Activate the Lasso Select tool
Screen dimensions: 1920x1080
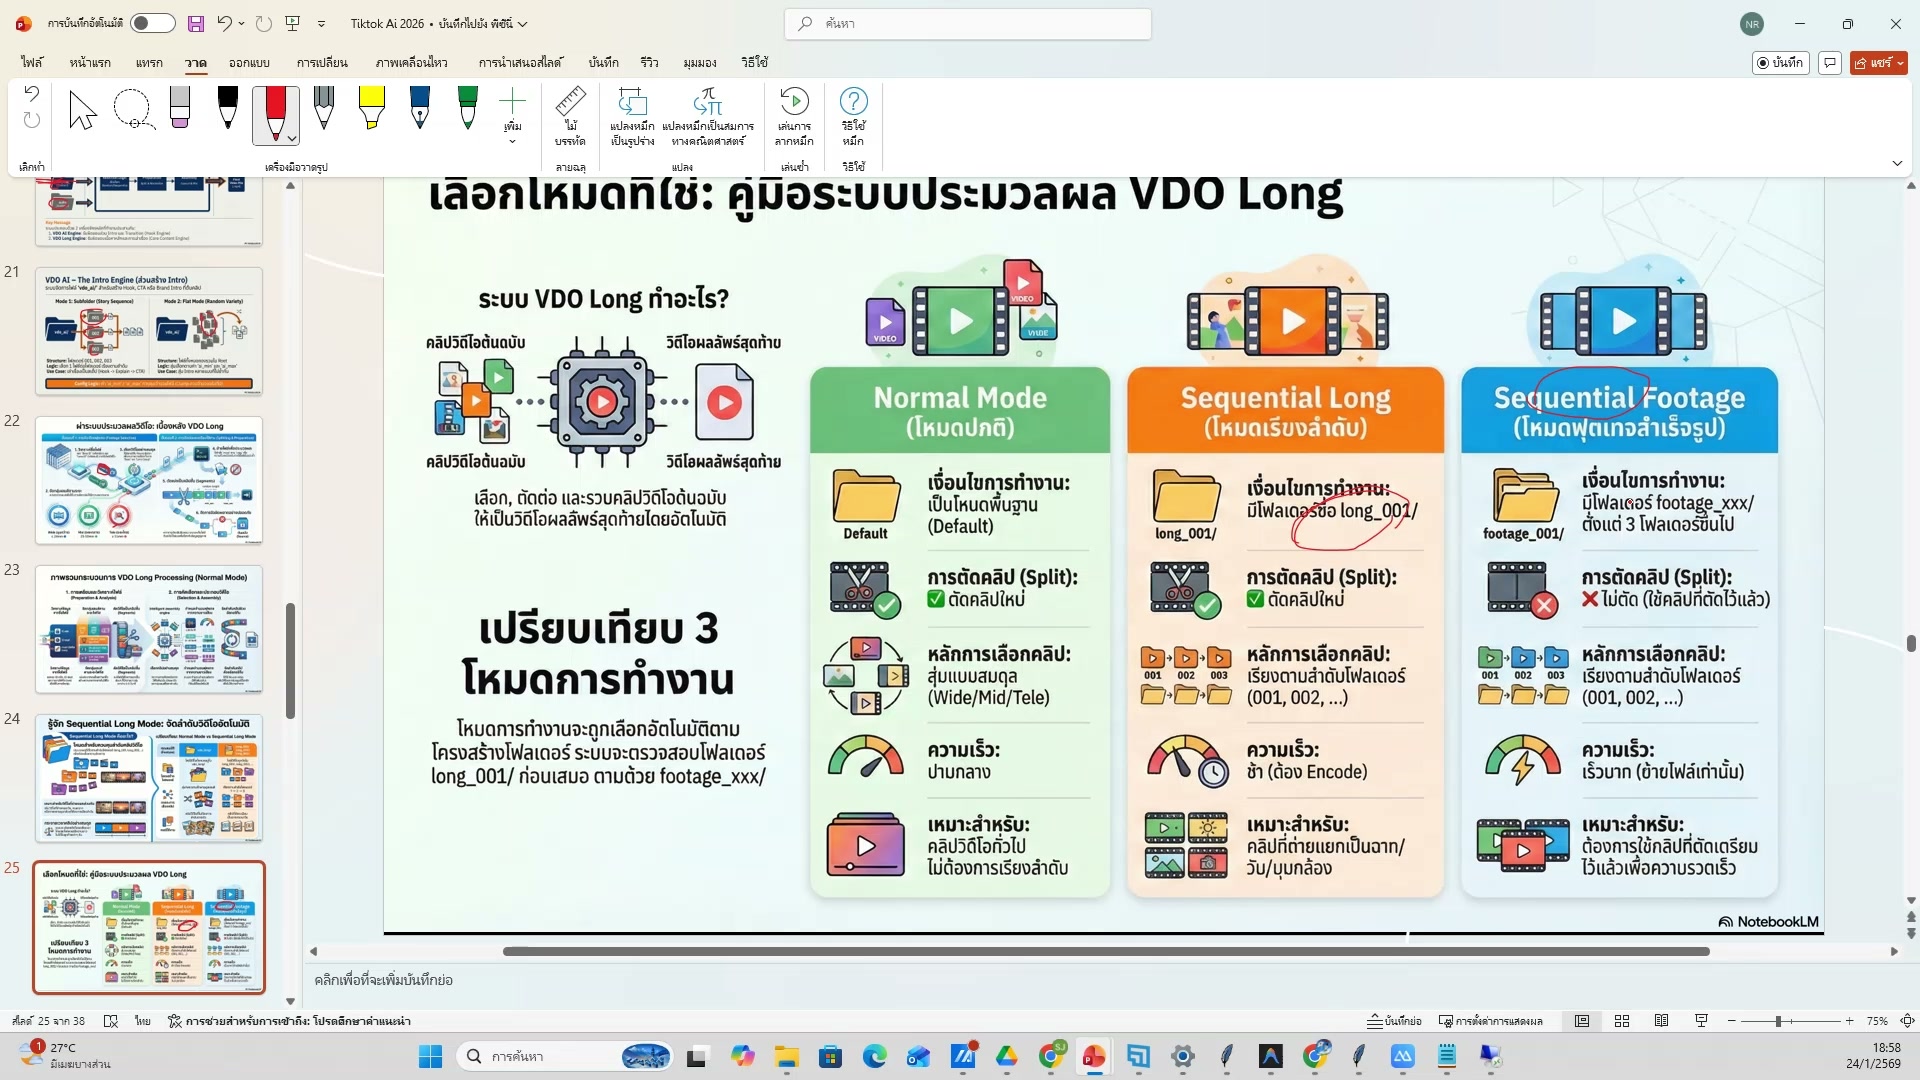[x=133, y=110]
